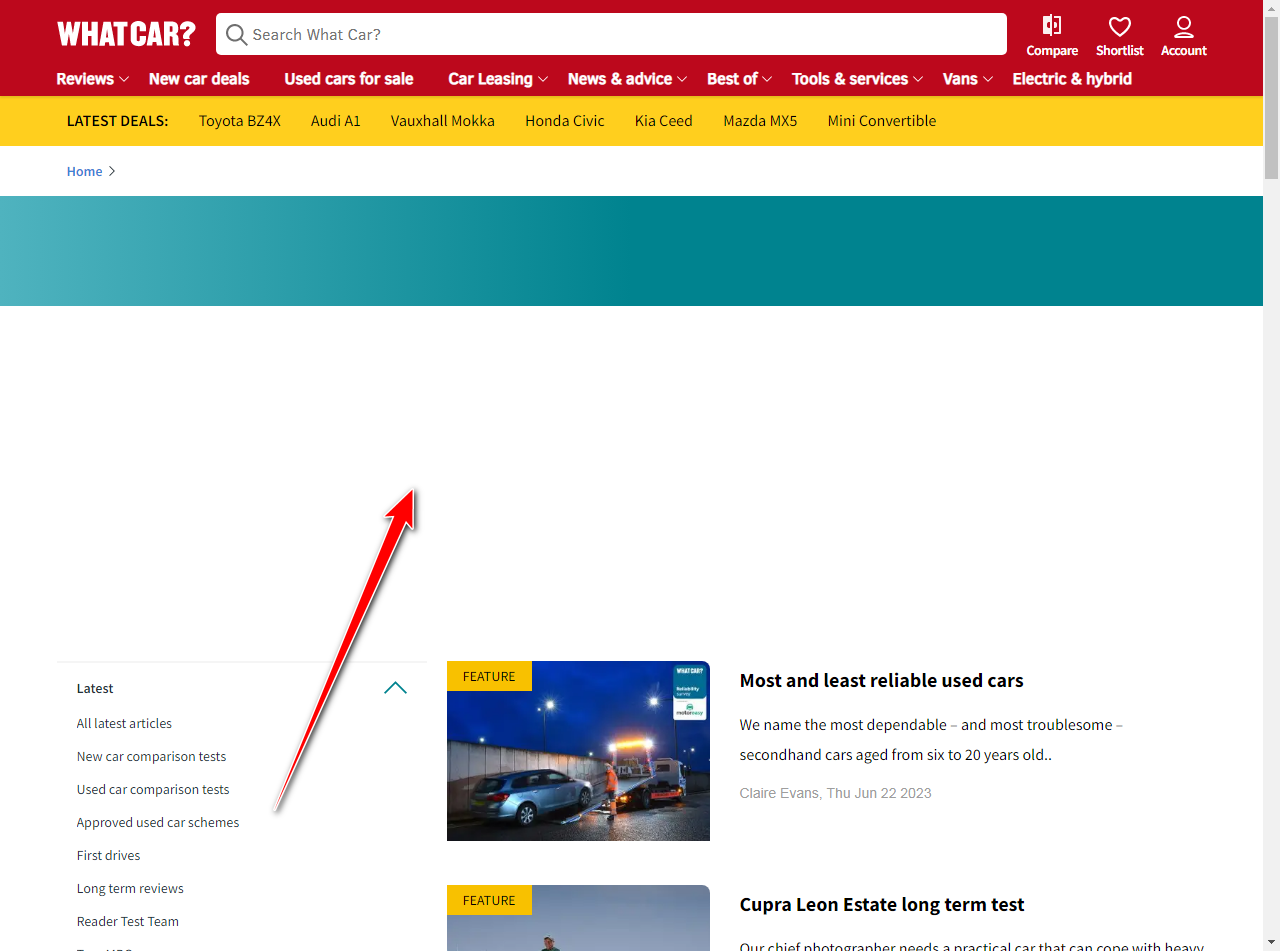Image resolution: width=1280 pixels, height=951 pixels.
Task: Open the Most and least reliable used cars article
Action: click(881, 680)
